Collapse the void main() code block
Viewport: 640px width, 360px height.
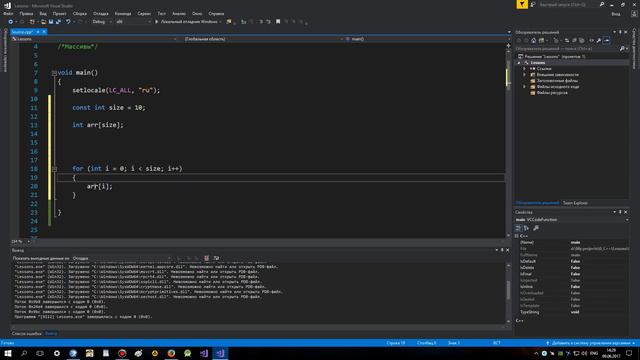pos(54,73)
